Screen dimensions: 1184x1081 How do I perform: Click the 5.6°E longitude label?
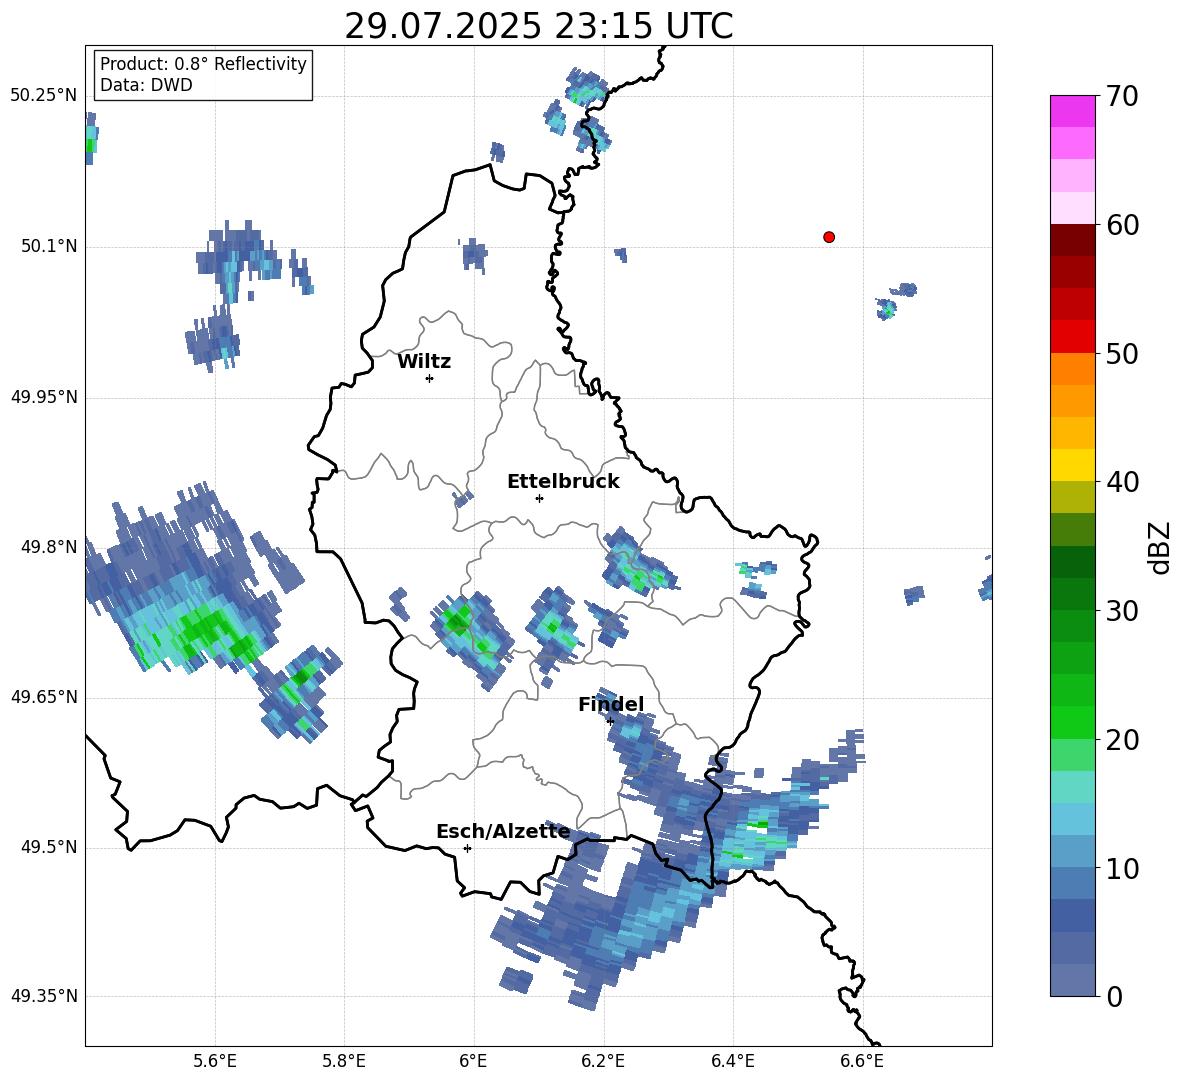[x=215, y=1061]
